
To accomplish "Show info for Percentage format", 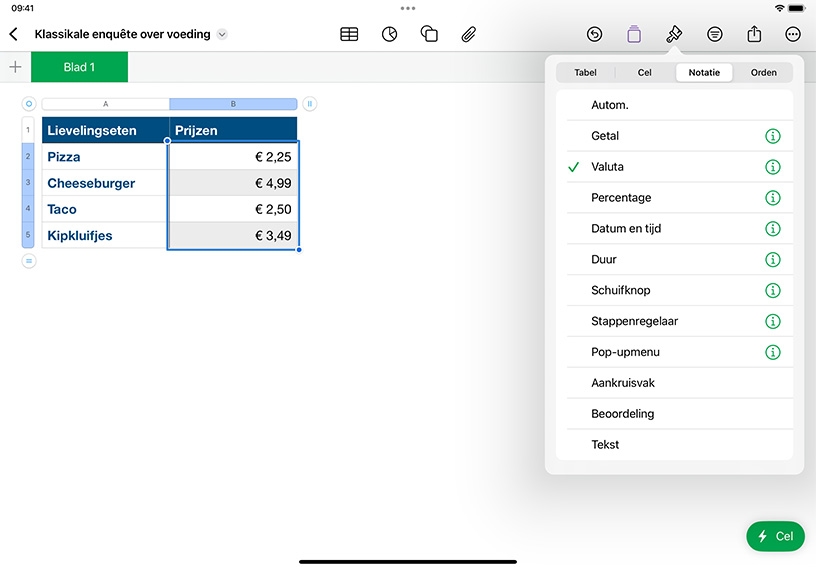I will [773, 198].
